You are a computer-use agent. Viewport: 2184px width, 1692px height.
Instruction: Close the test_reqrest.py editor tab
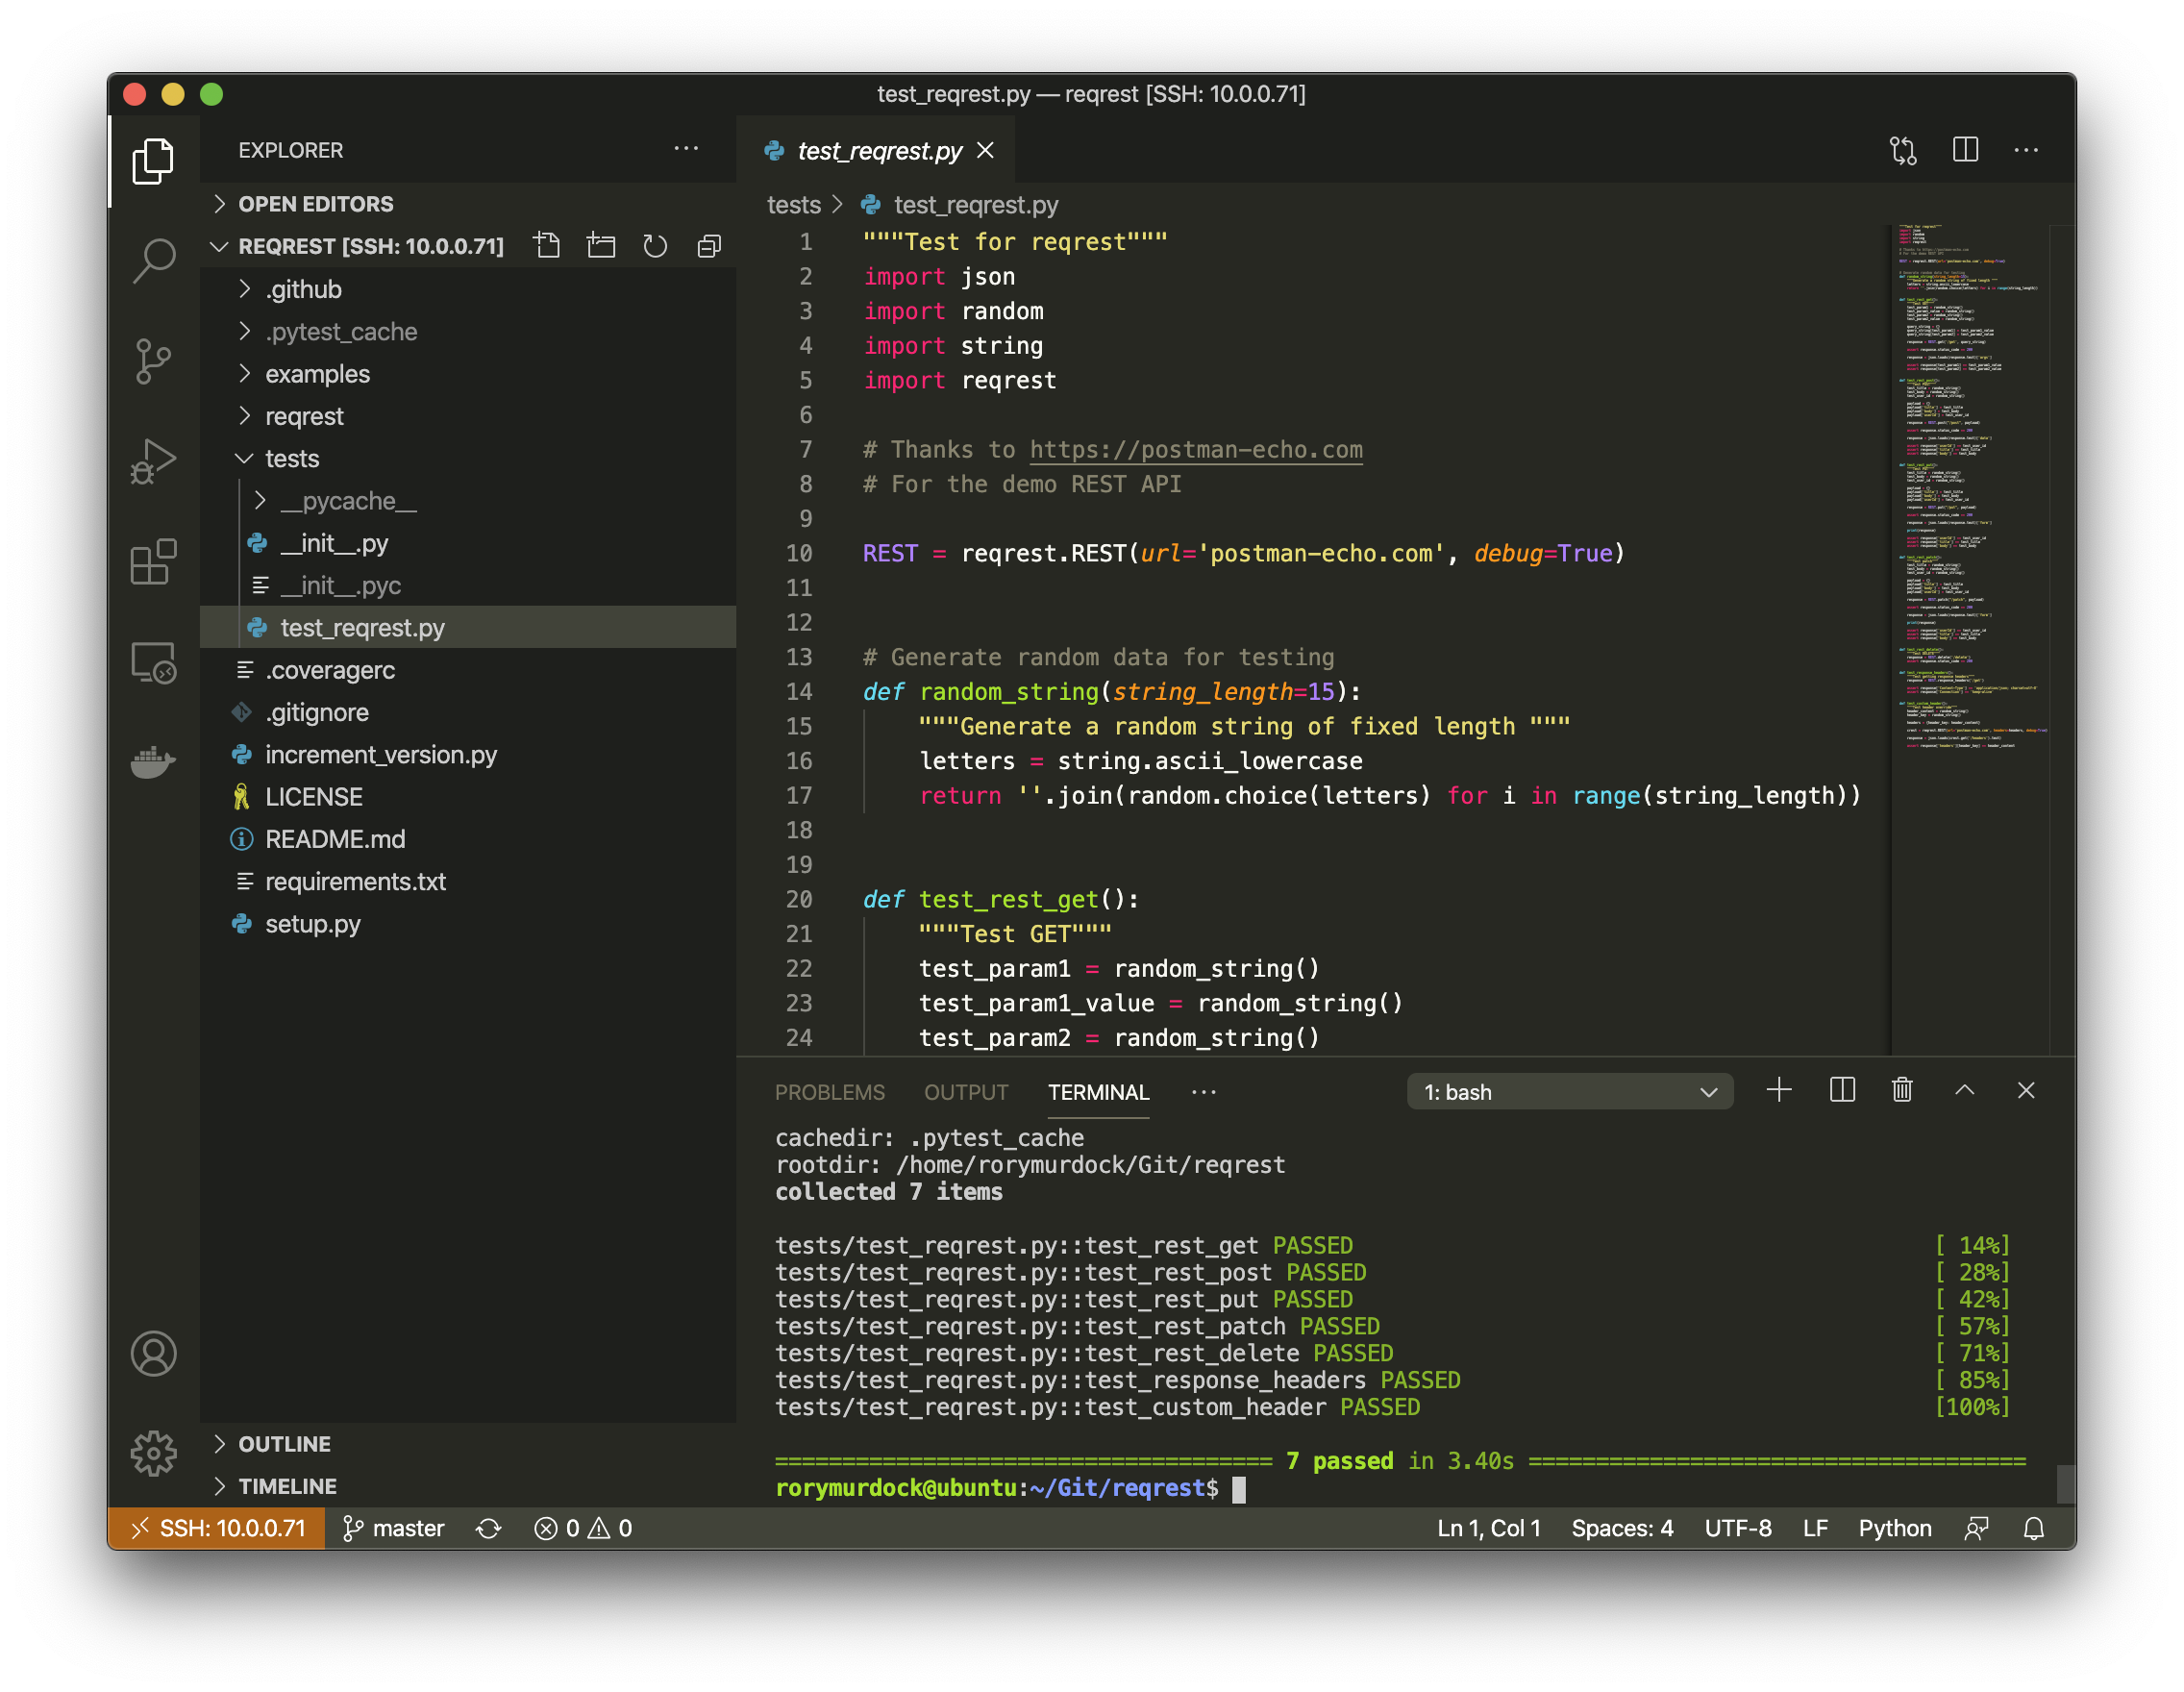[985, 150]
